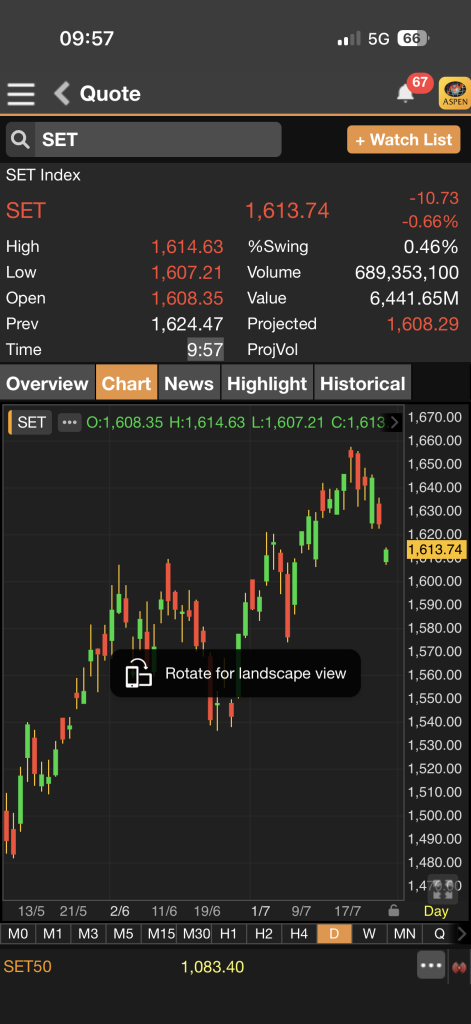Add SET to Watch List
Screen dimensions: 471x1024
404,140
